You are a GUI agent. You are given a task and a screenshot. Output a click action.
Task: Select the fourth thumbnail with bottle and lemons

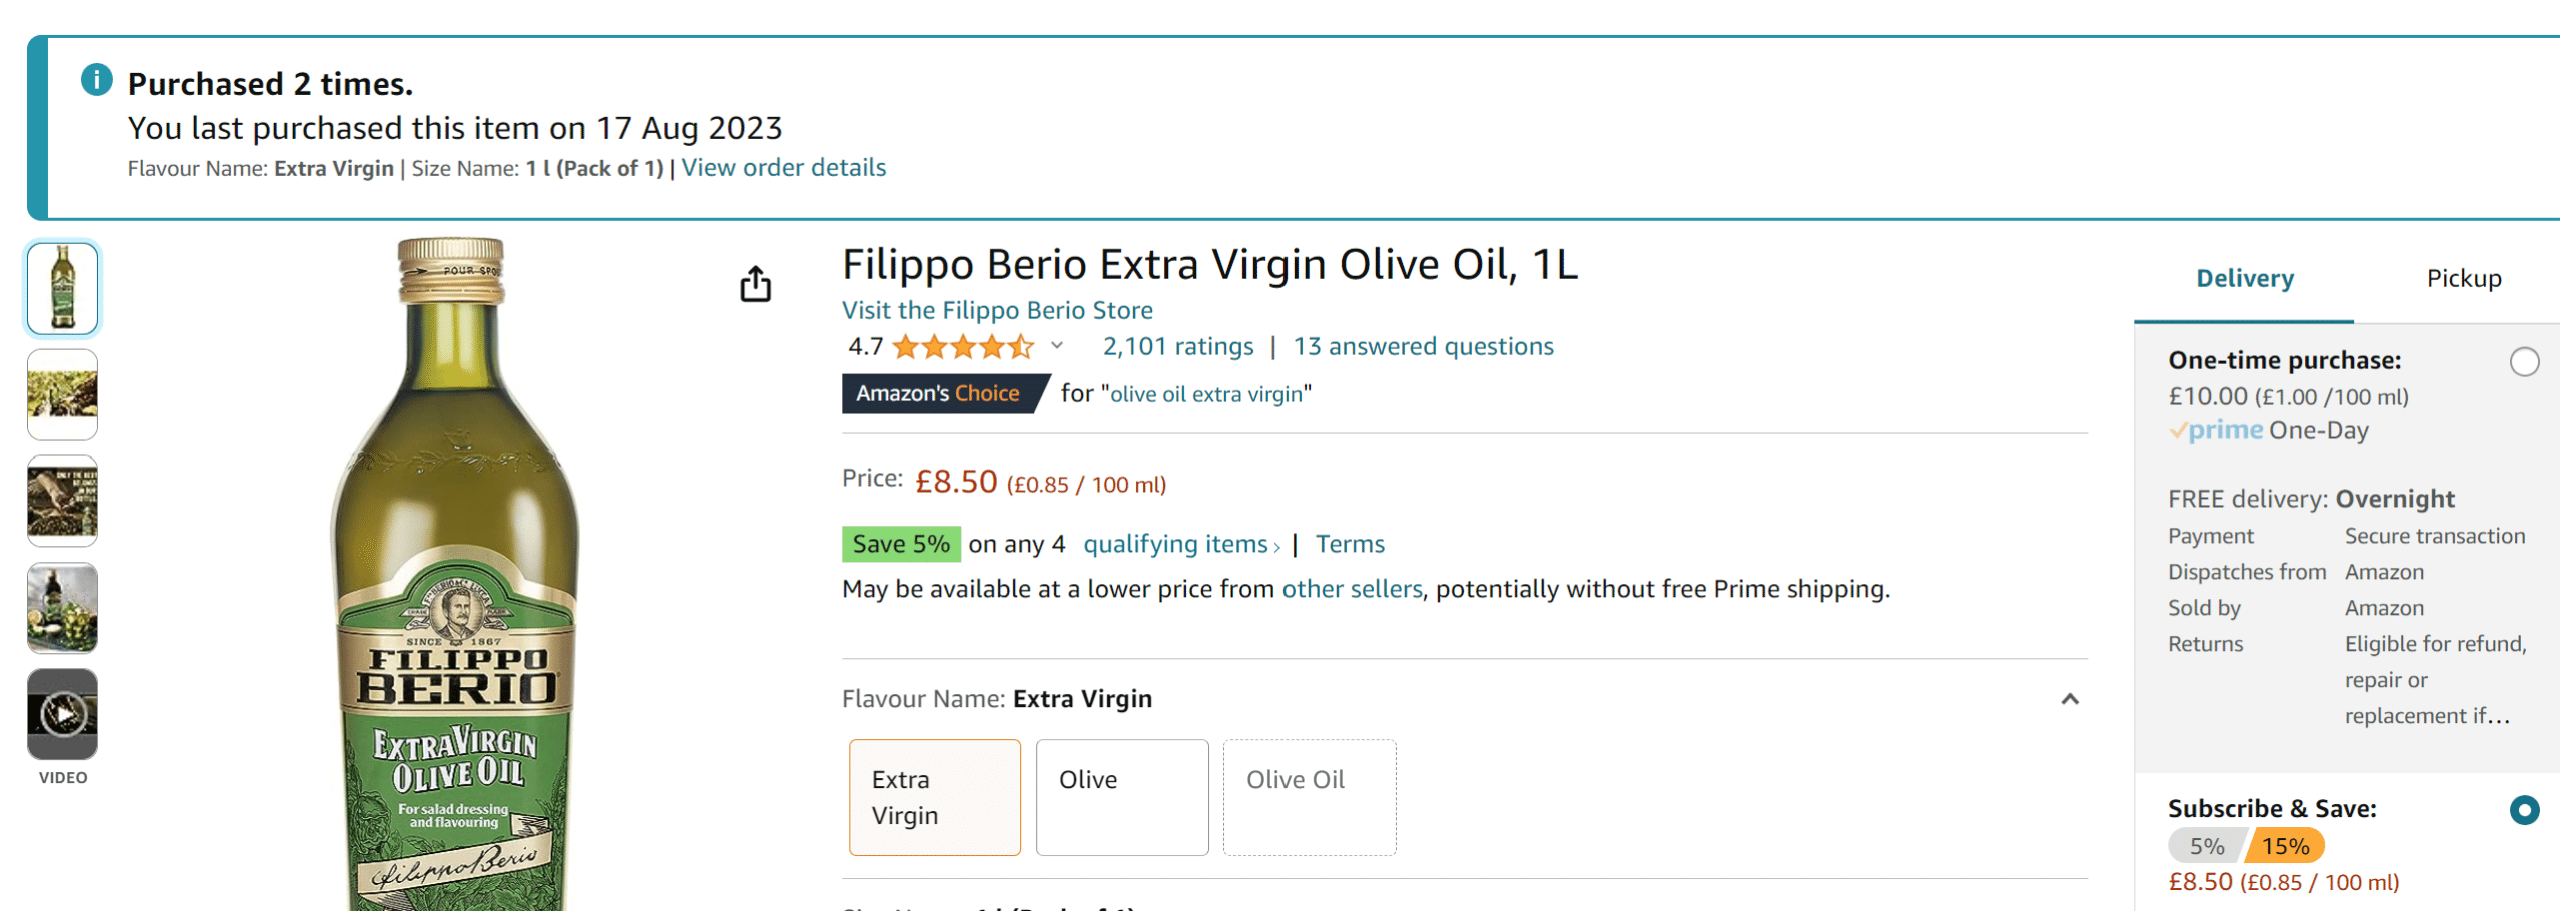tap(63, 608)
